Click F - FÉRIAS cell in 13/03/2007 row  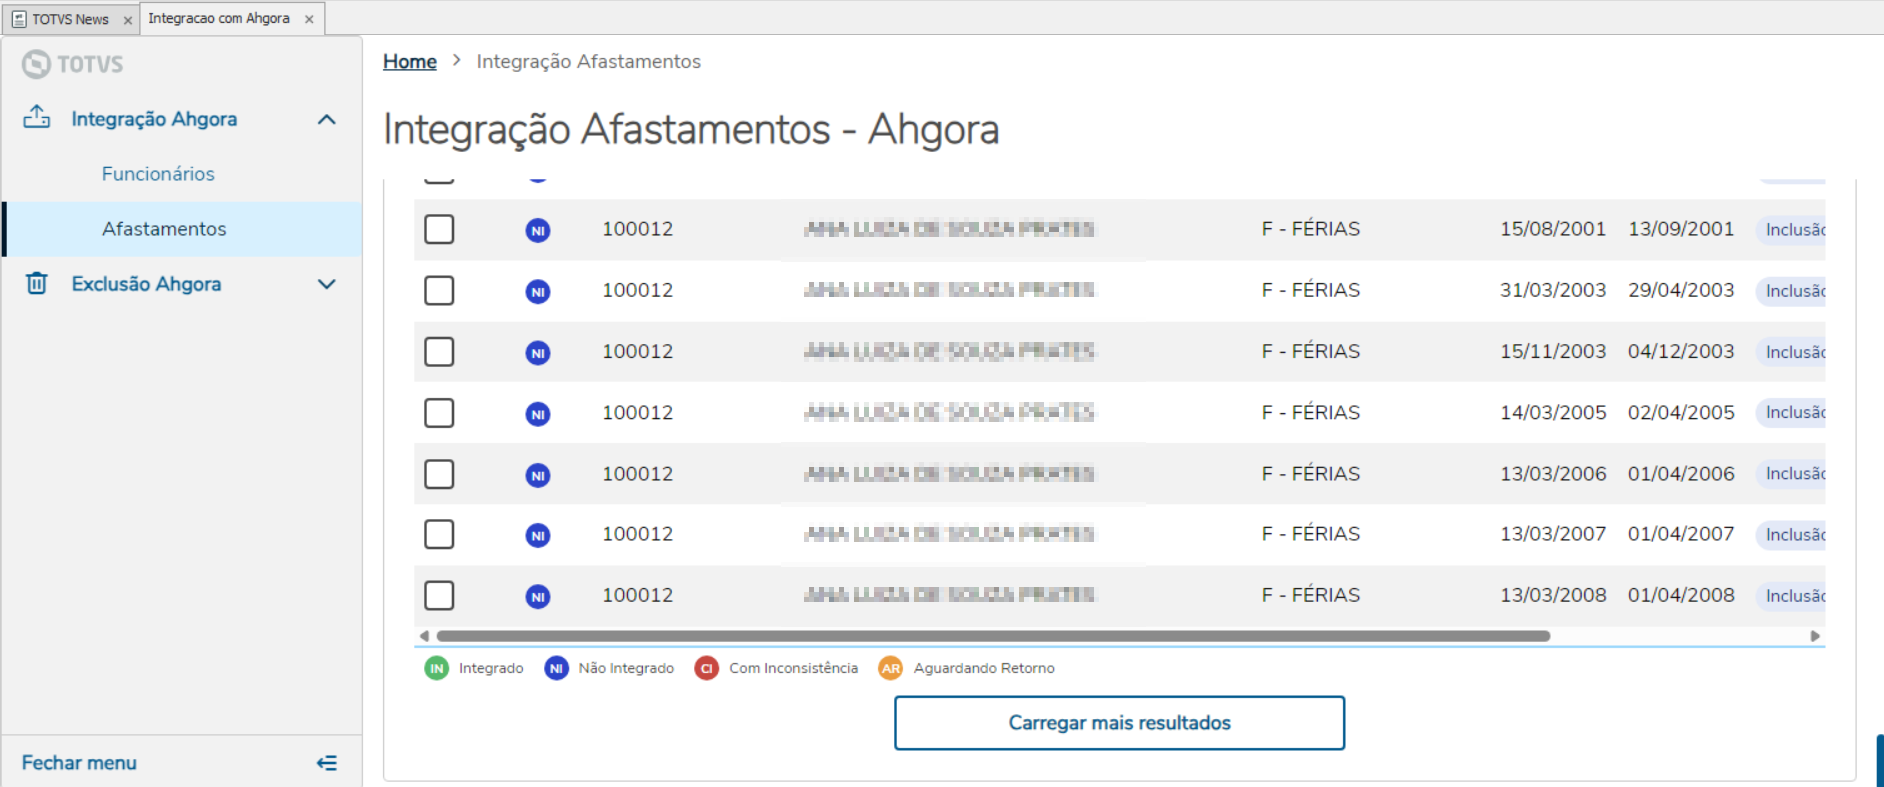[1310, 534]
